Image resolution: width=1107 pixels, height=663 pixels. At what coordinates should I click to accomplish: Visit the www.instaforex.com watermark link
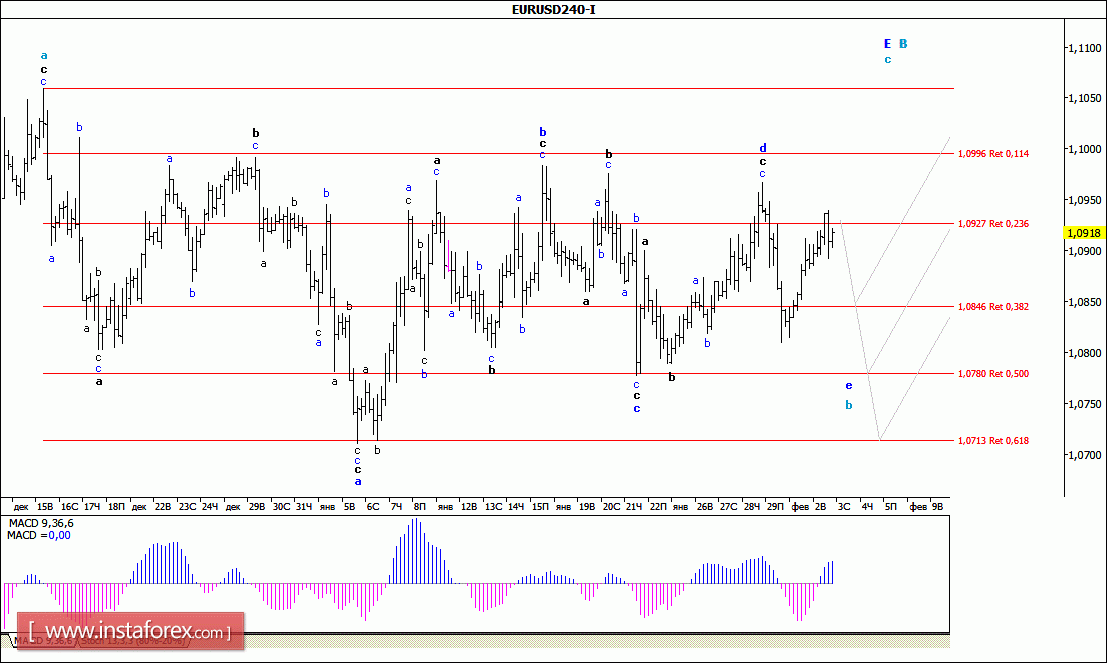tap(130, 632)
